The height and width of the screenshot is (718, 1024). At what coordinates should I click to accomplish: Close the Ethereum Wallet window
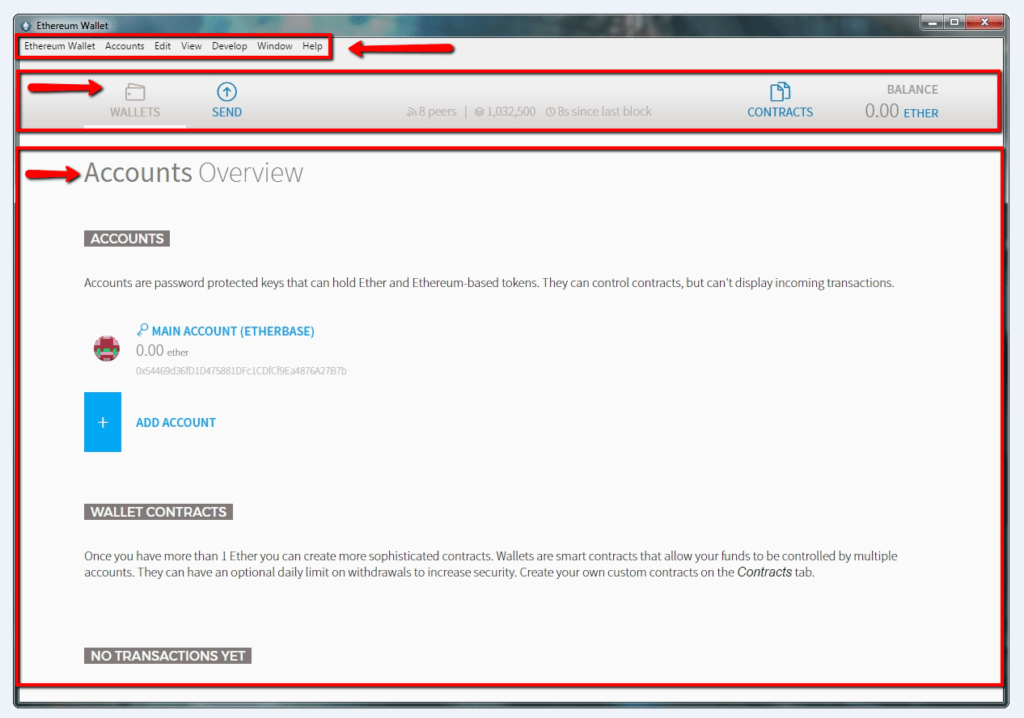(x=984, y=22)
